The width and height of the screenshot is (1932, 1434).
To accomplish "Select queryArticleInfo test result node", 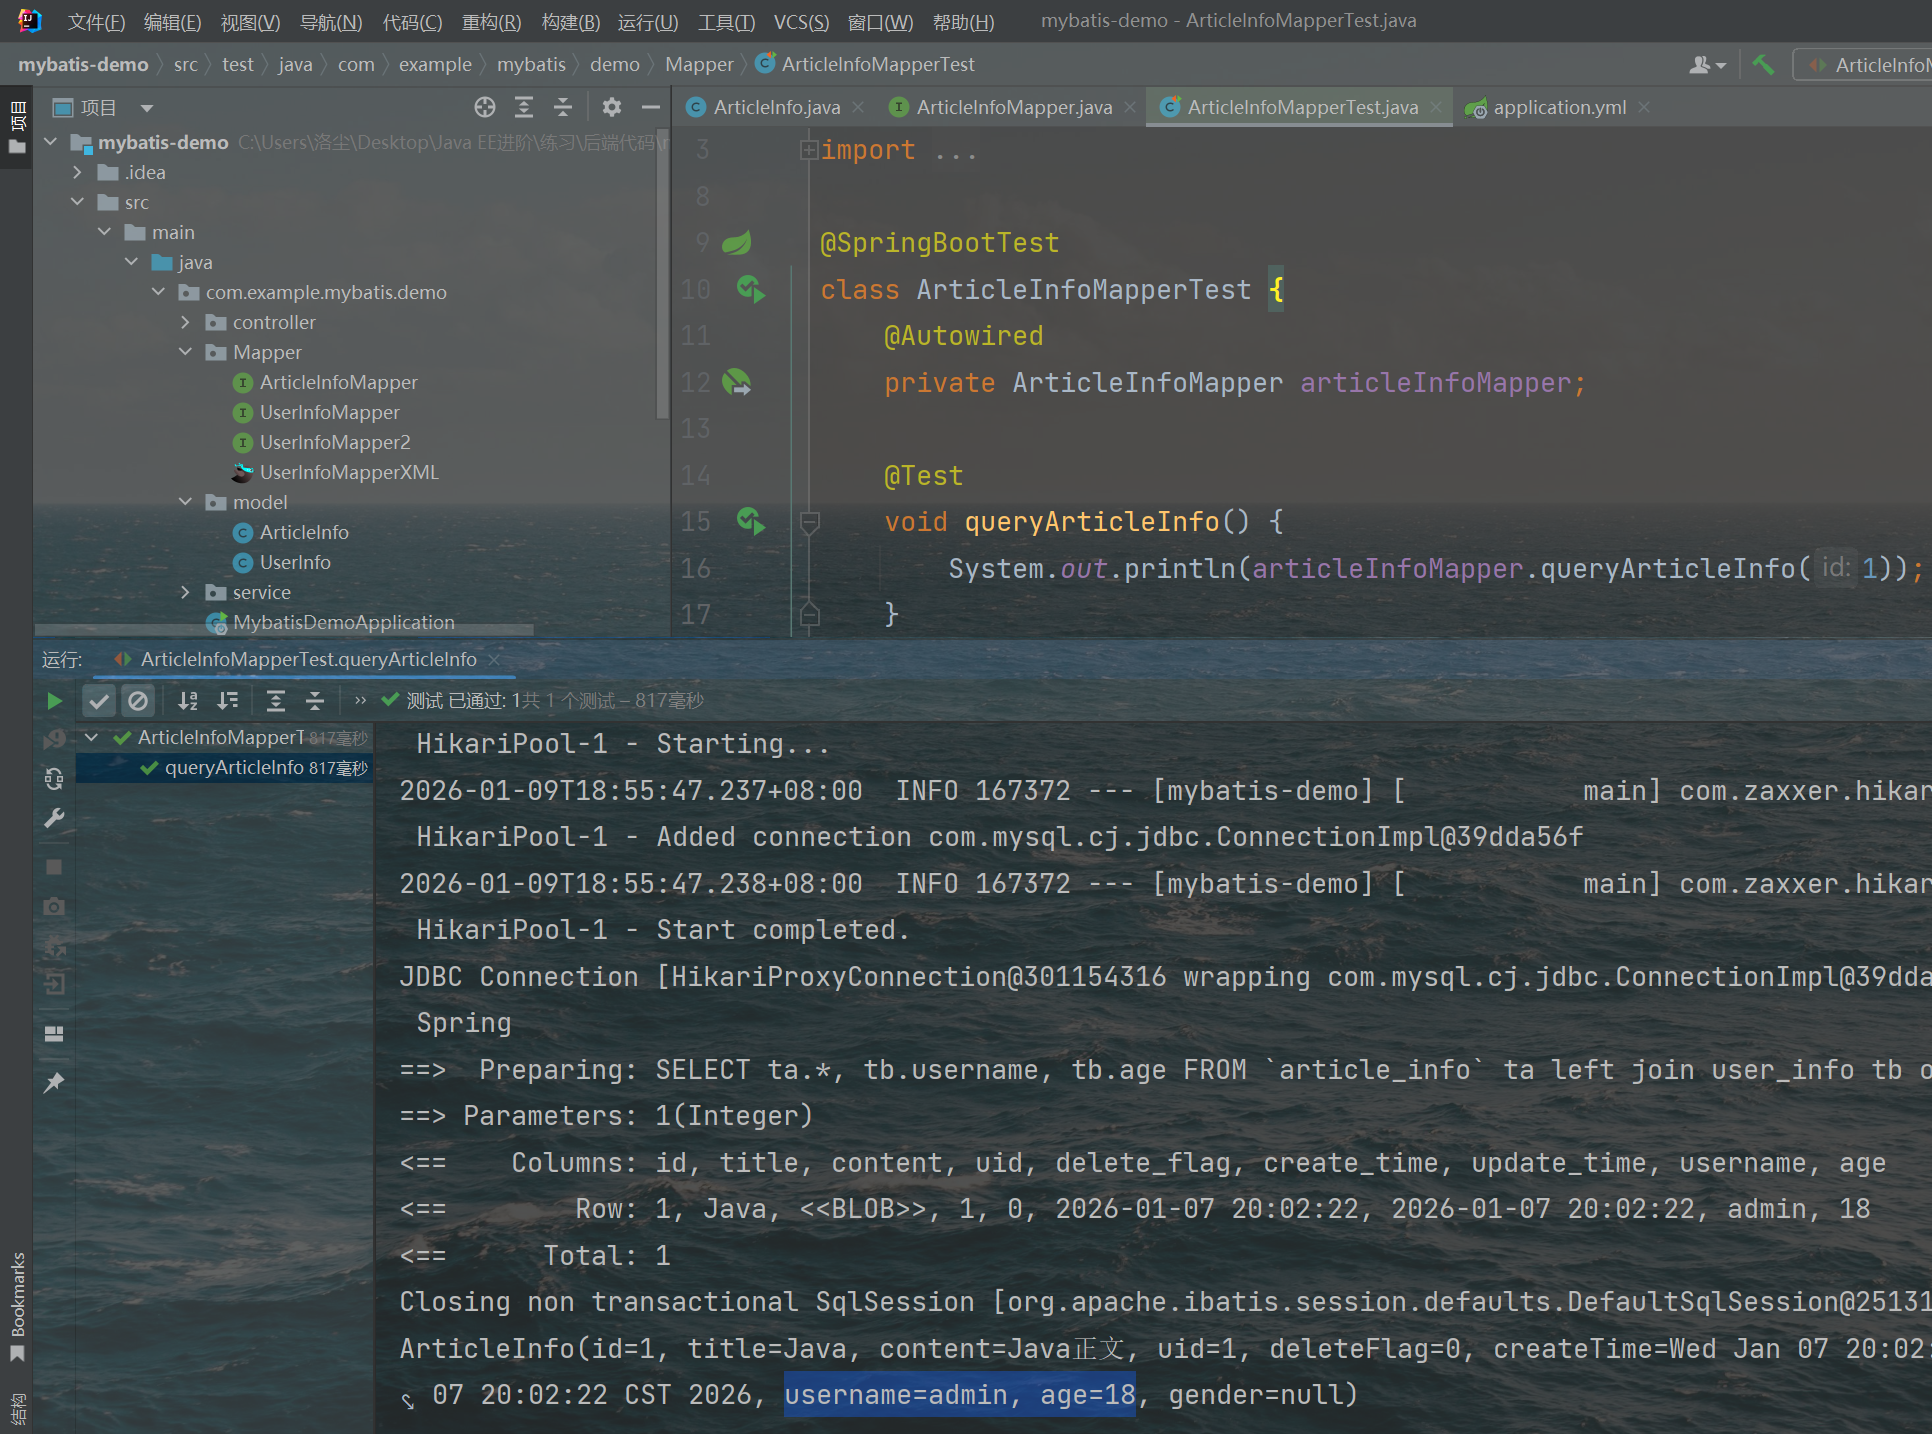I will pos(234,768).
